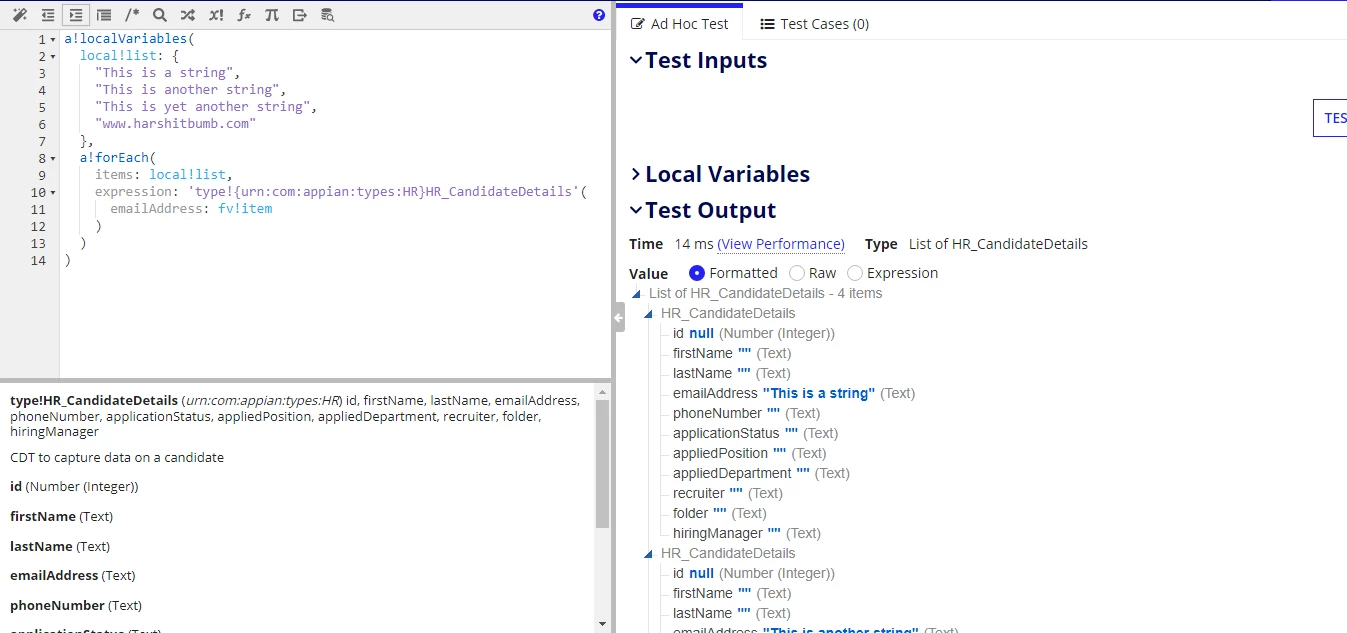Click the fv!item token in the editor
This screenshot has width=1347, height=633.
click(245, 209)
